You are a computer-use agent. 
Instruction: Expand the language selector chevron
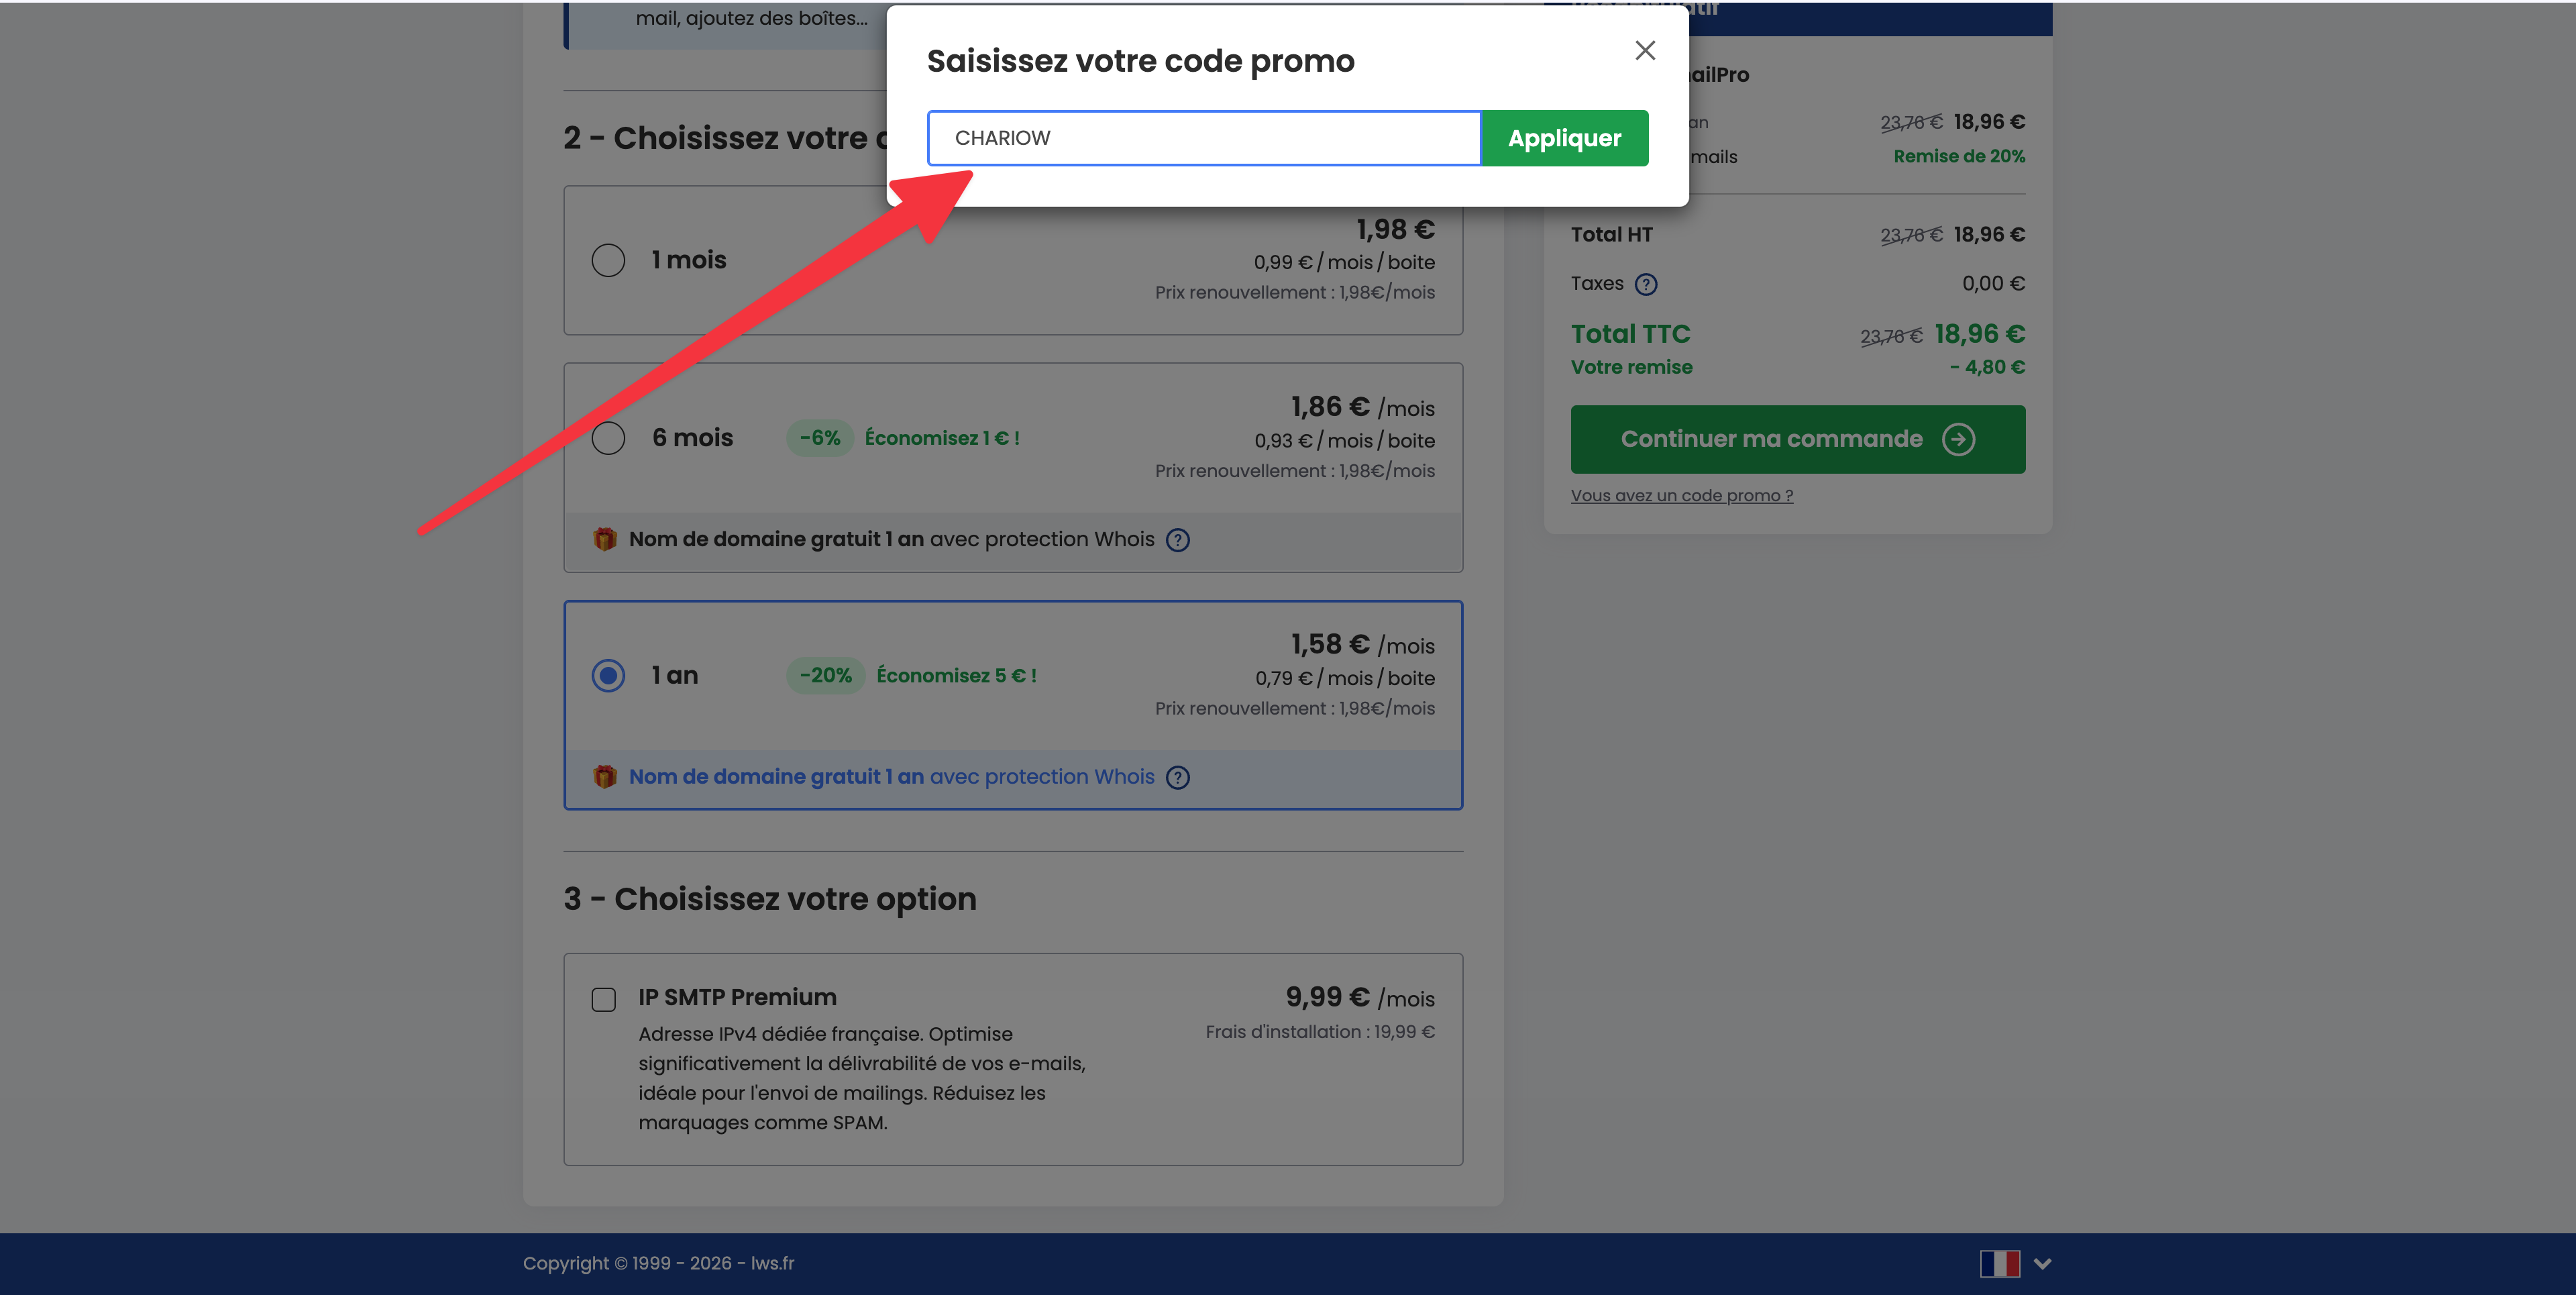pos(2042,1263)
